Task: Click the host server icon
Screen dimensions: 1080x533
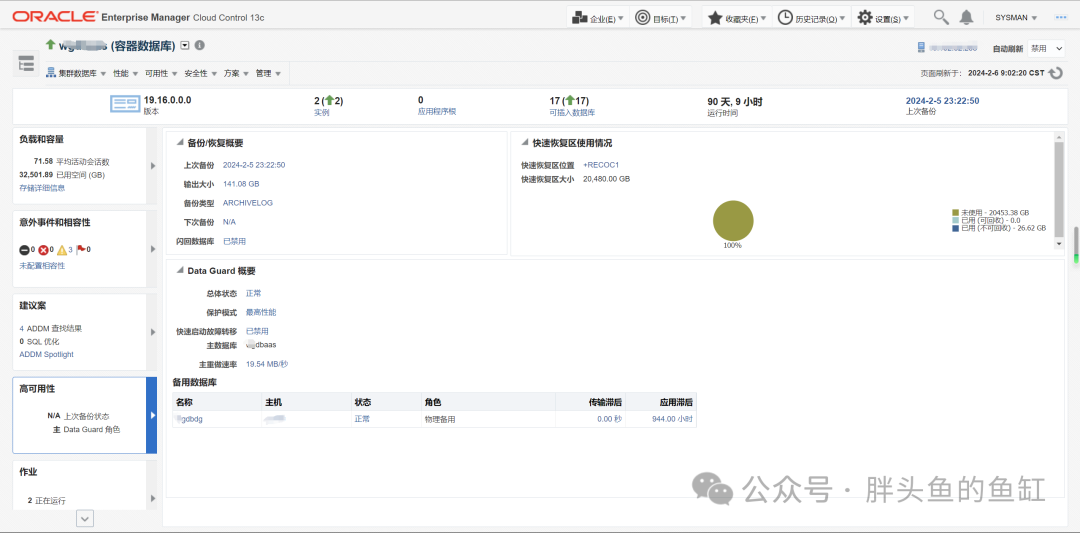Action: tap(921, 48)
